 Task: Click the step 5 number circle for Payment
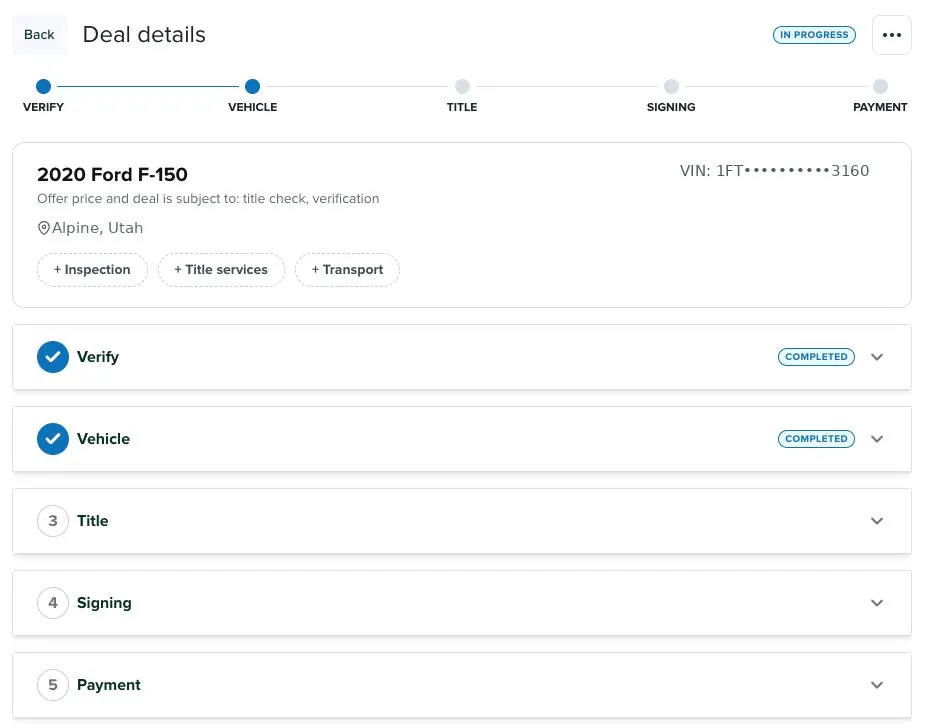tap(53, 685)
